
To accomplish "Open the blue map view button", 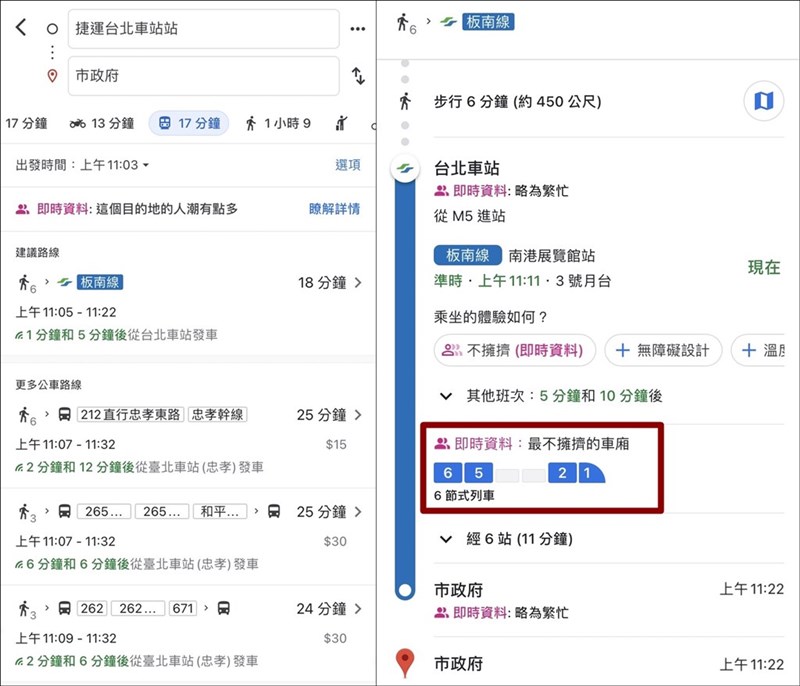I will click(x=763, y=101).
